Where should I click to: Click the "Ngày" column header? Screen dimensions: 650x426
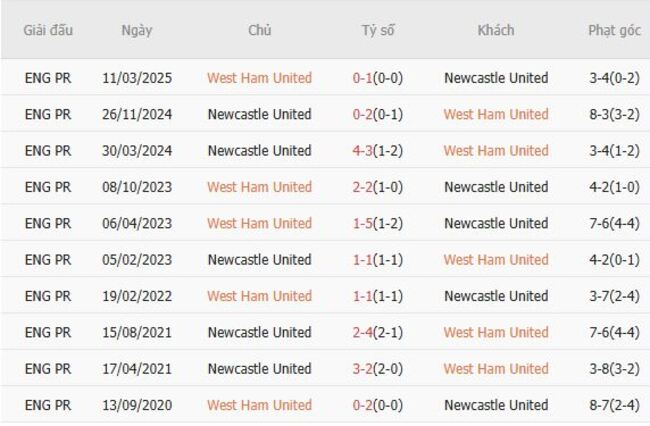coord(137,30)
